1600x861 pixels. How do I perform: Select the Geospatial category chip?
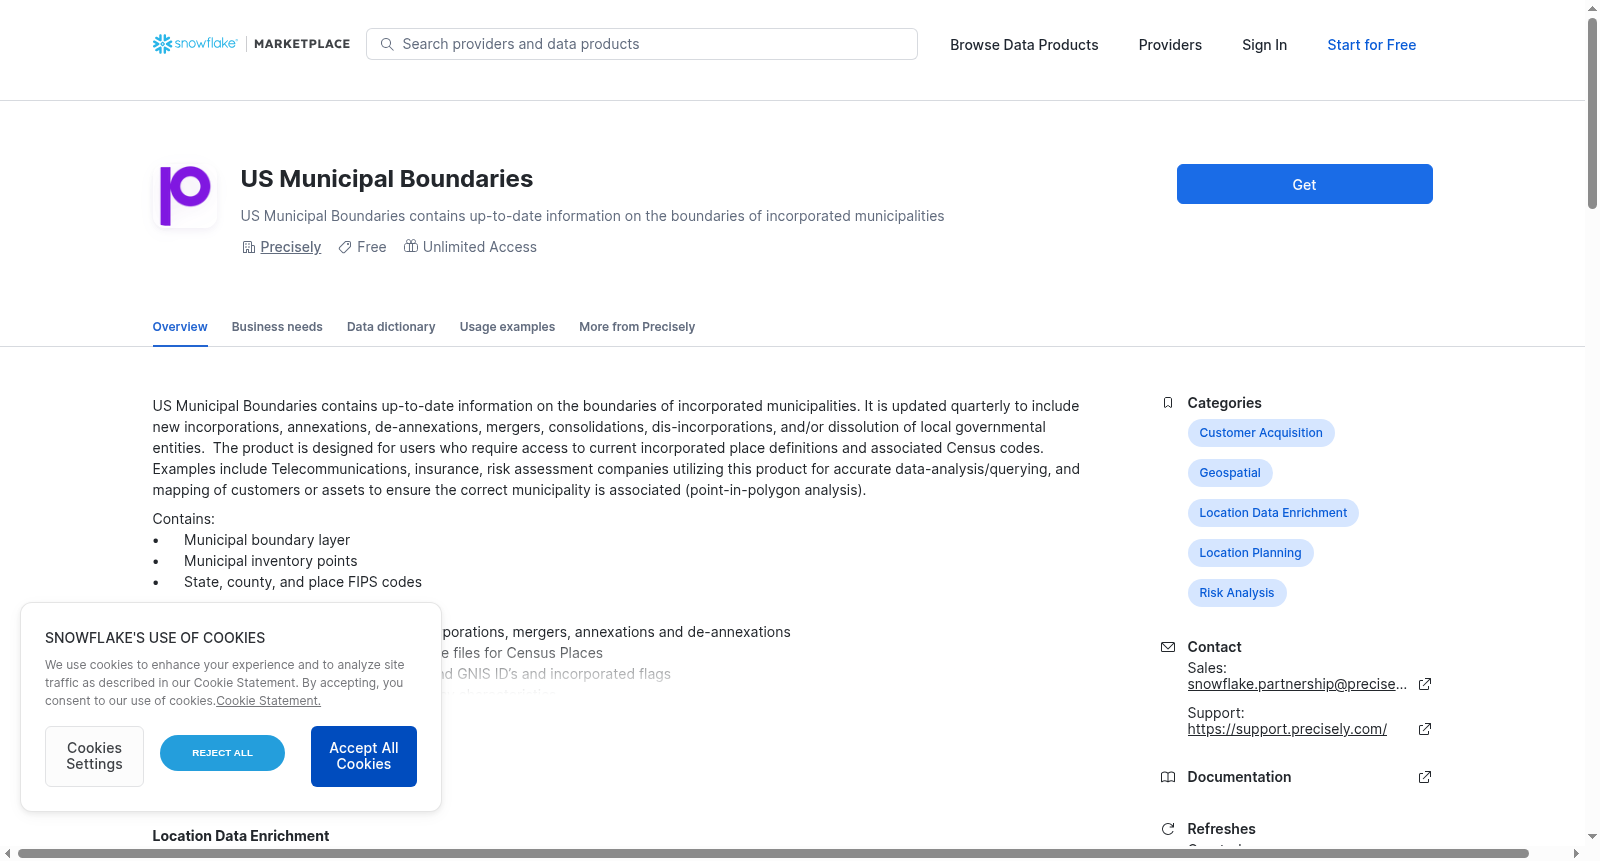(x=1230, y=473)
